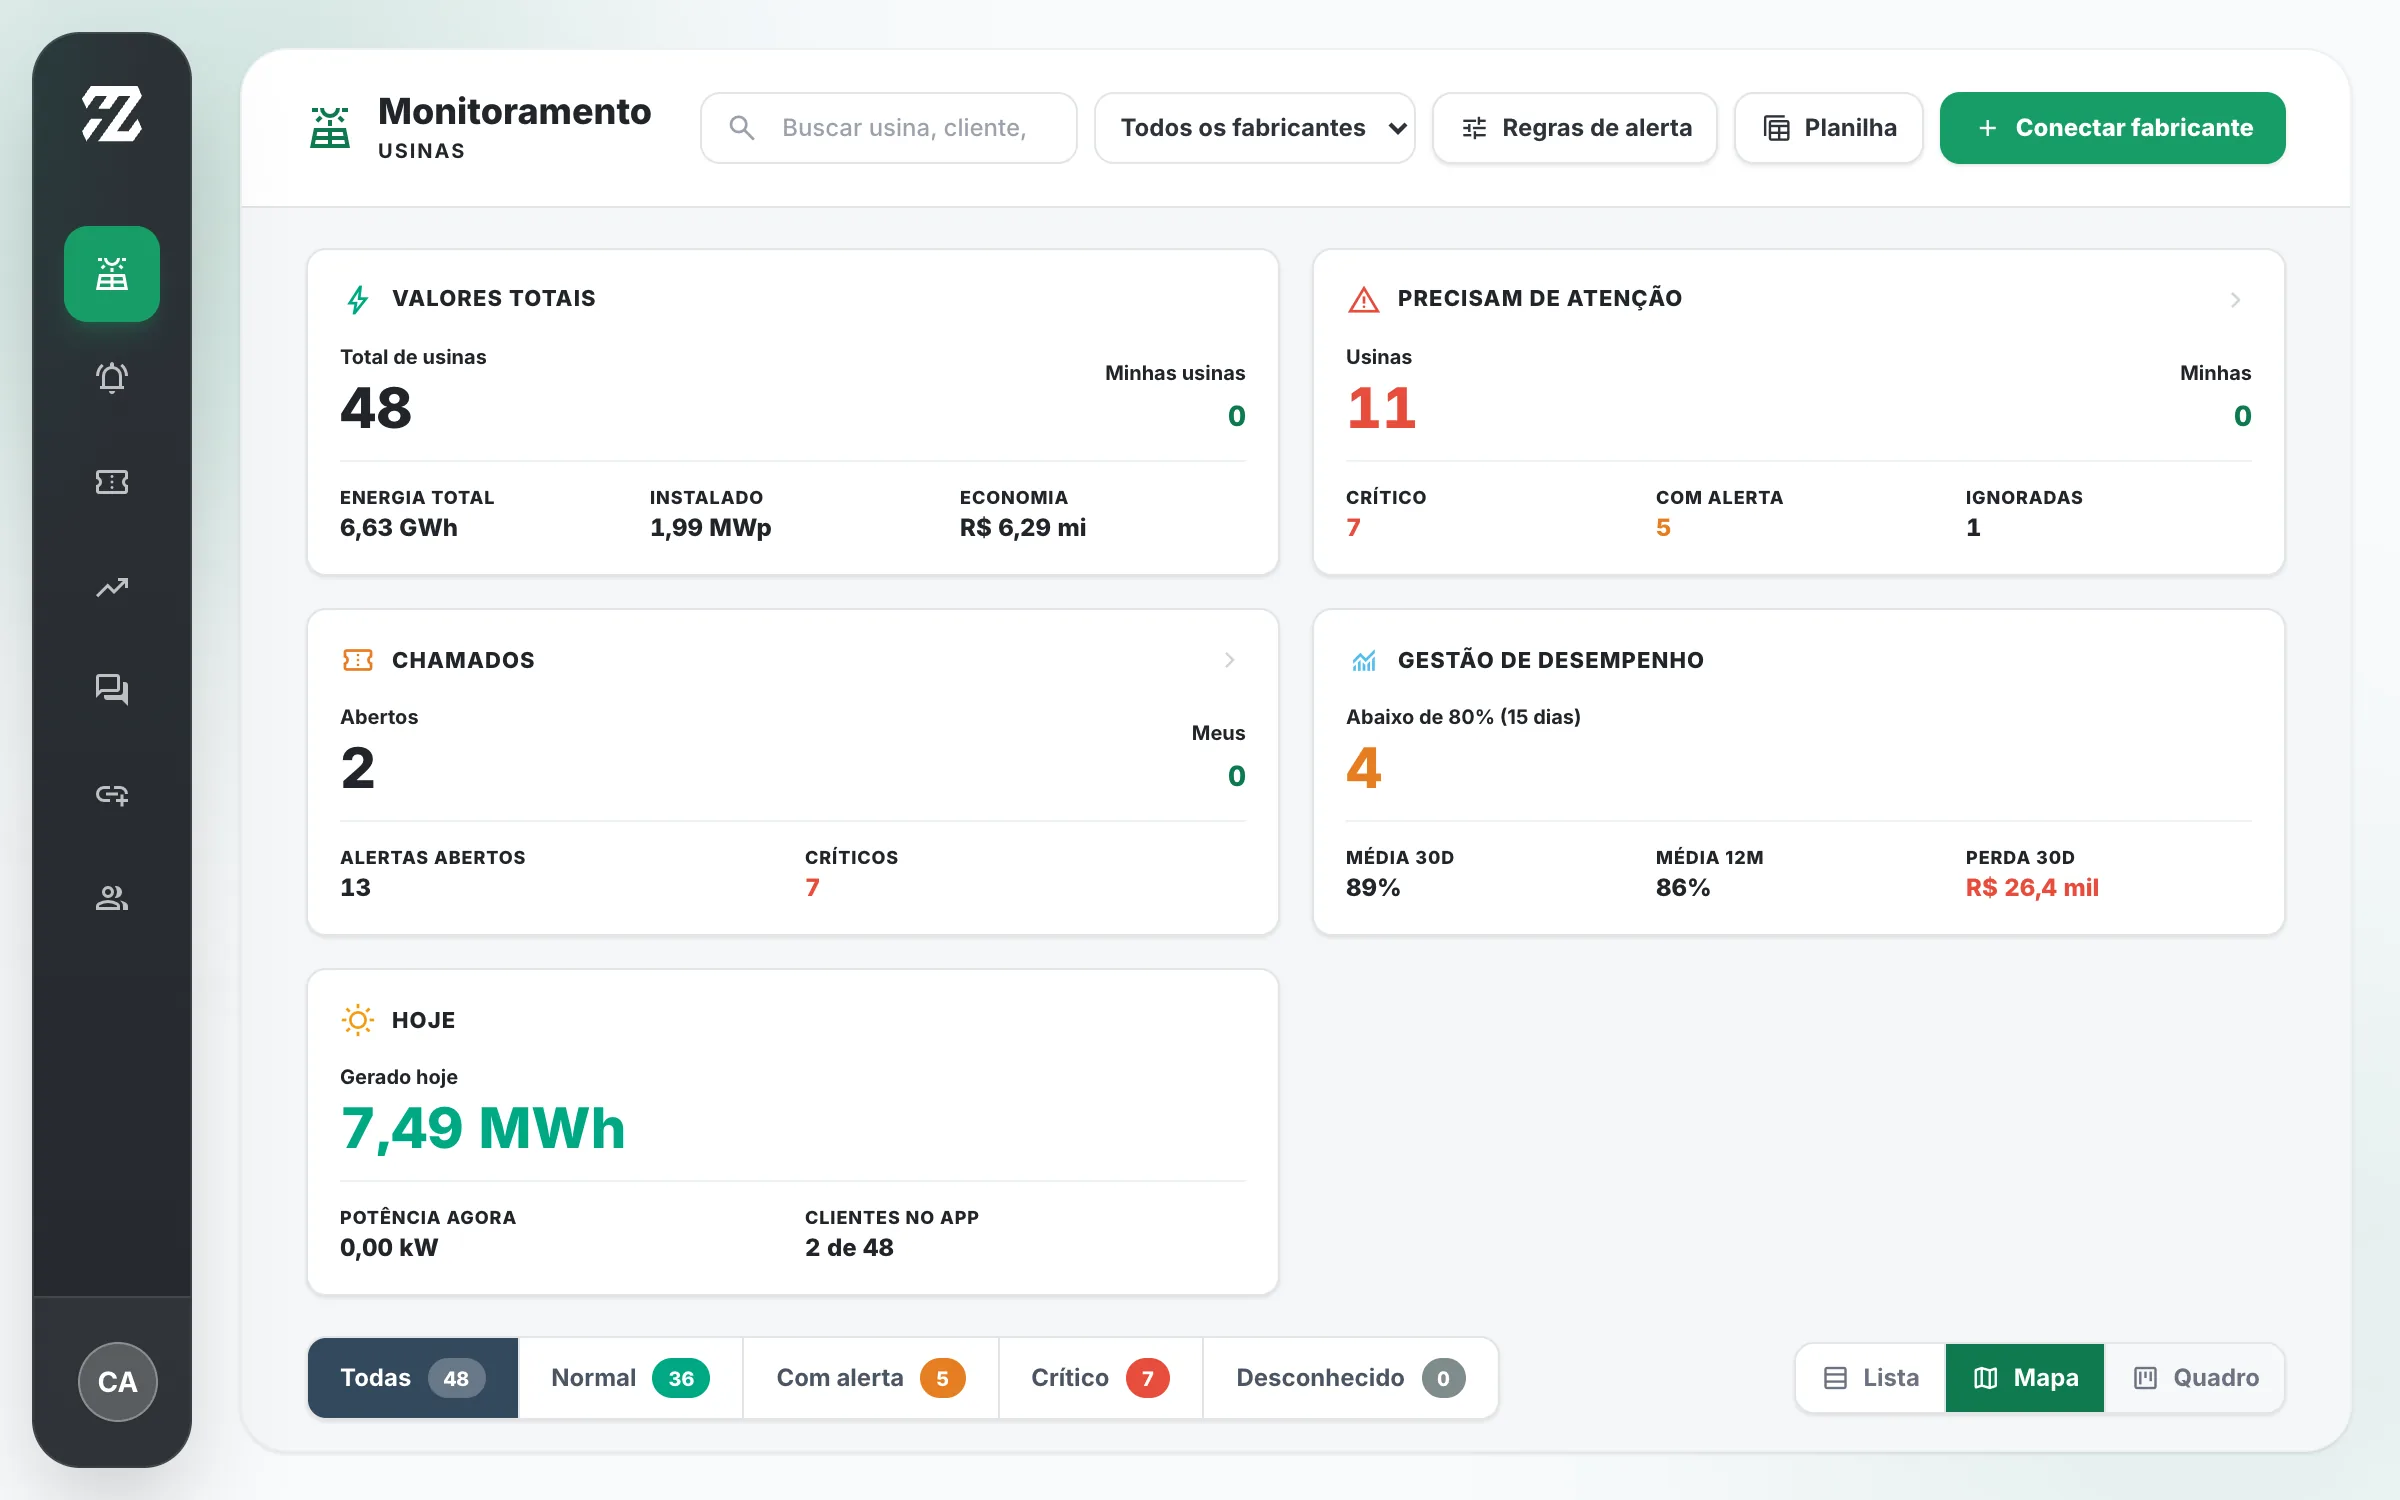Click the sun icon in Hoje card
This screenshot has width=2400, height=1500.
(x=358, y=1020)
